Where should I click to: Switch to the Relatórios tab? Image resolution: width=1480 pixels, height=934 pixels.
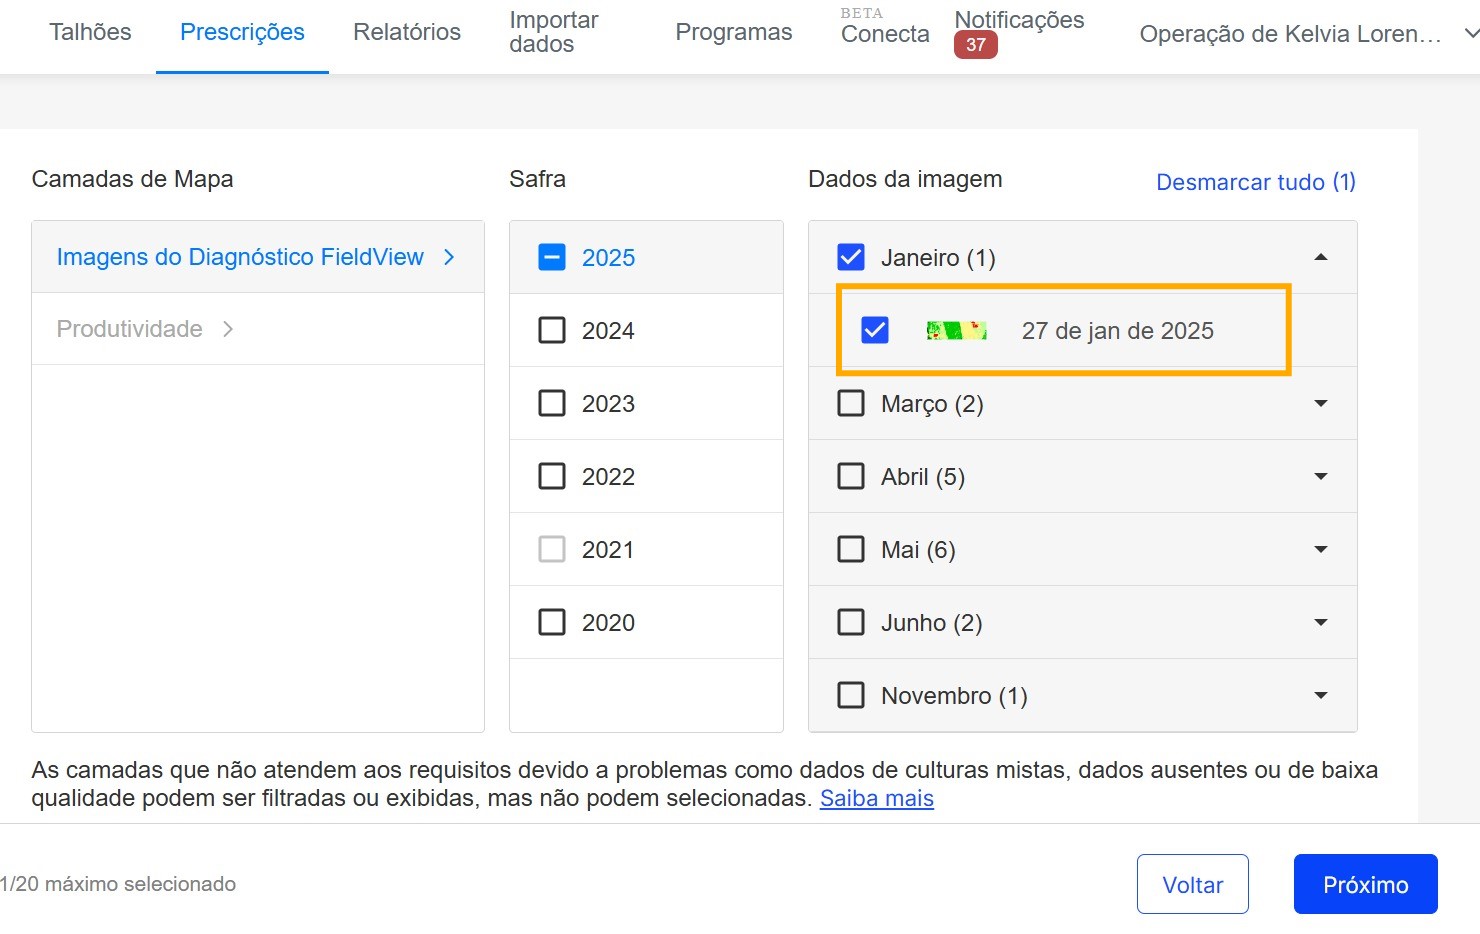[406, 32]
